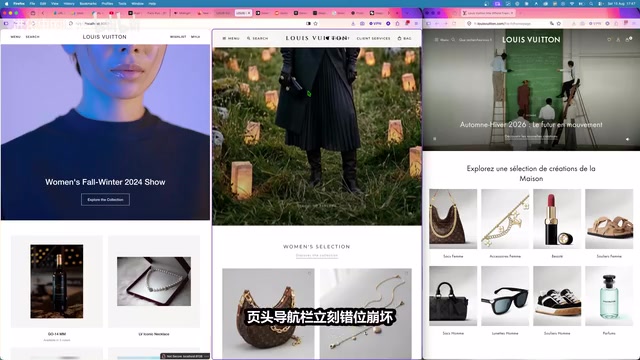
Task: Bookmark page with star in right window
Action: (559, 24)
